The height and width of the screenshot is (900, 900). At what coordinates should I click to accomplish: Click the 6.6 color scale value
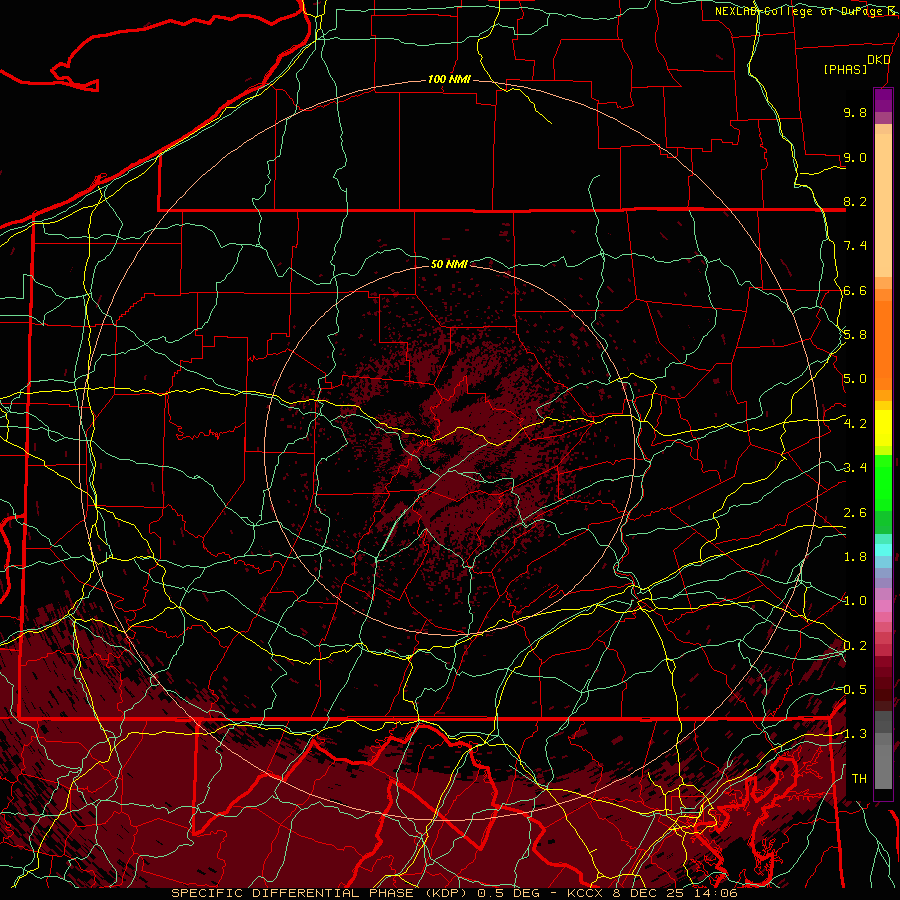(x=855, y=290)
